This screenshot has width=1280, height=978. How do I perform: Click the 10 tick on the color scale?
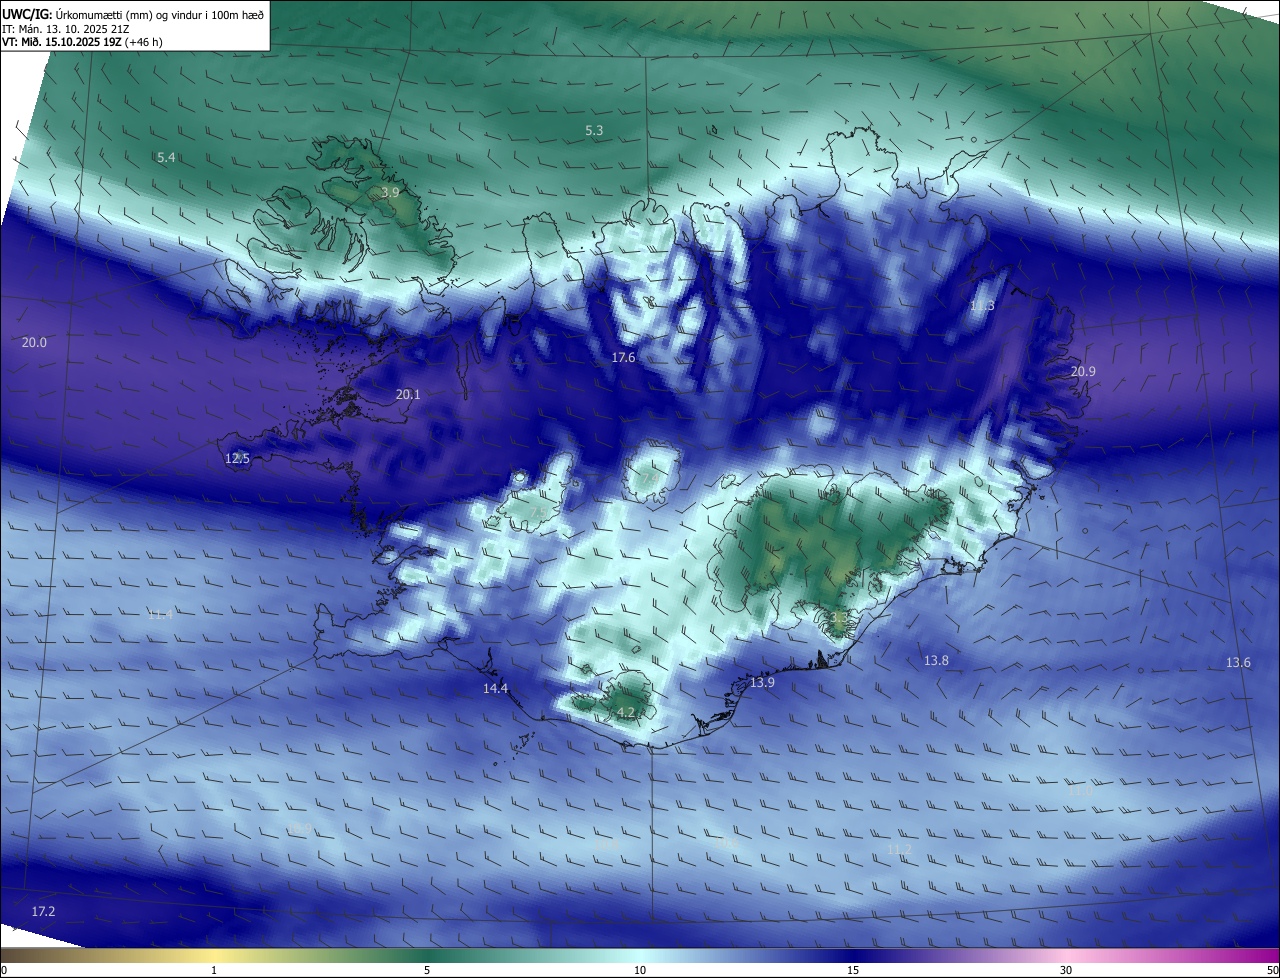640,971
